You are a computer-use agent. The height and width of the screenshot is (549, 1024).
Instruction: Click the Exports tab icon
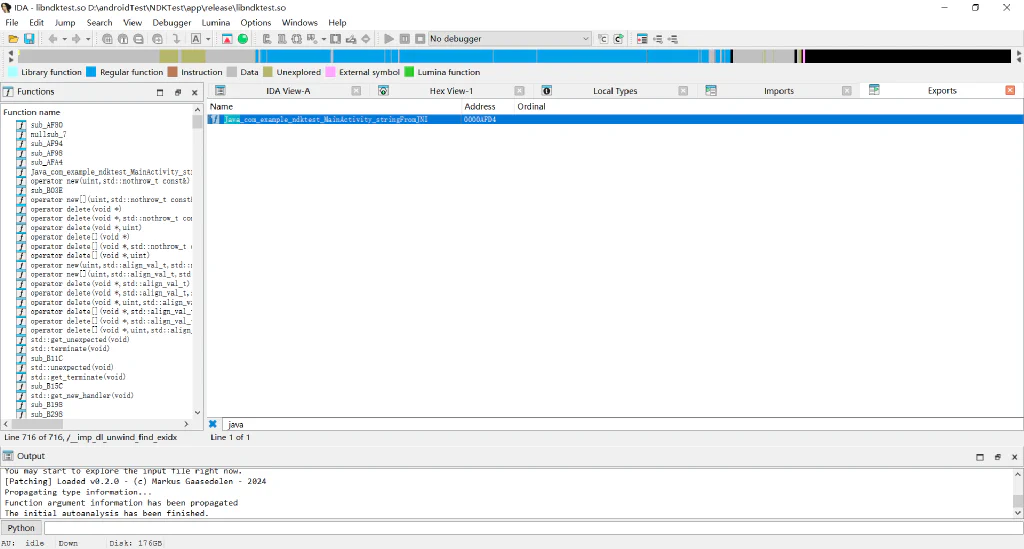point(874,90)
